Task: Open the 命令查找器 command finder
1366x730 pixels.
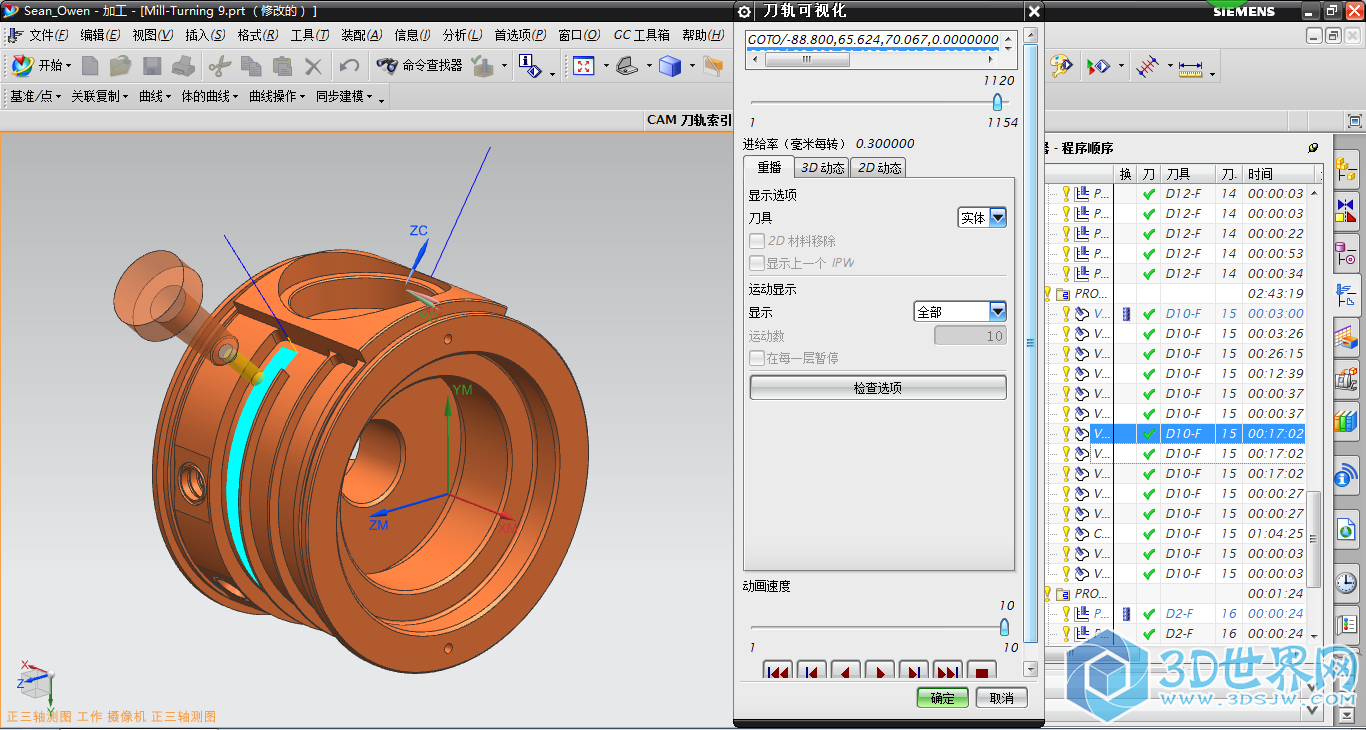Action: click(419, 66)
